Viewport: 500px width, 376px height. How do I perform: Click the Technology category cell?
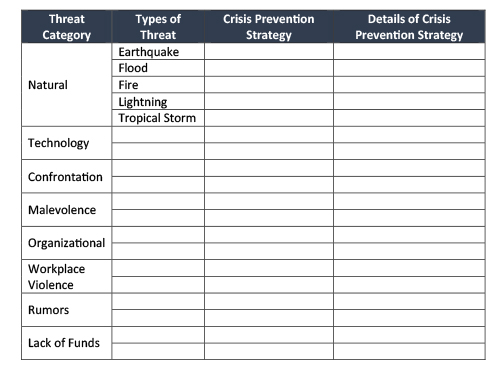pos(66,143)
